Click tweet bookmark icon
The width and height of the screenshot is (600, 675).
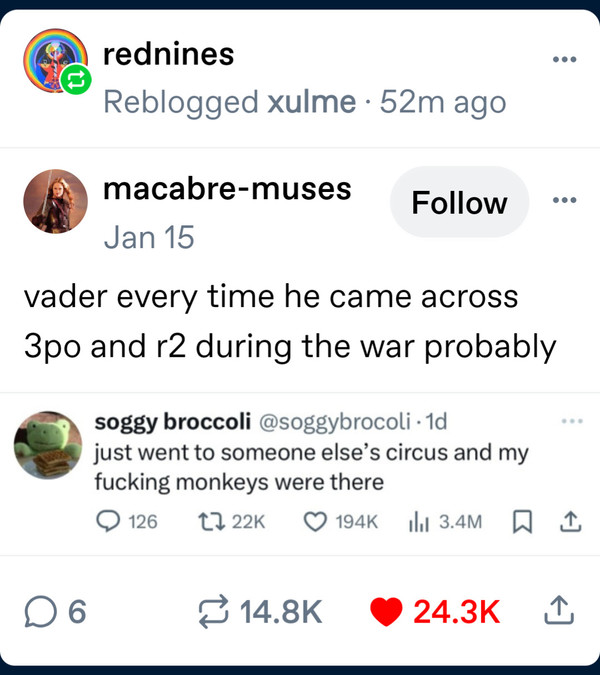click(x=523, y=522)
